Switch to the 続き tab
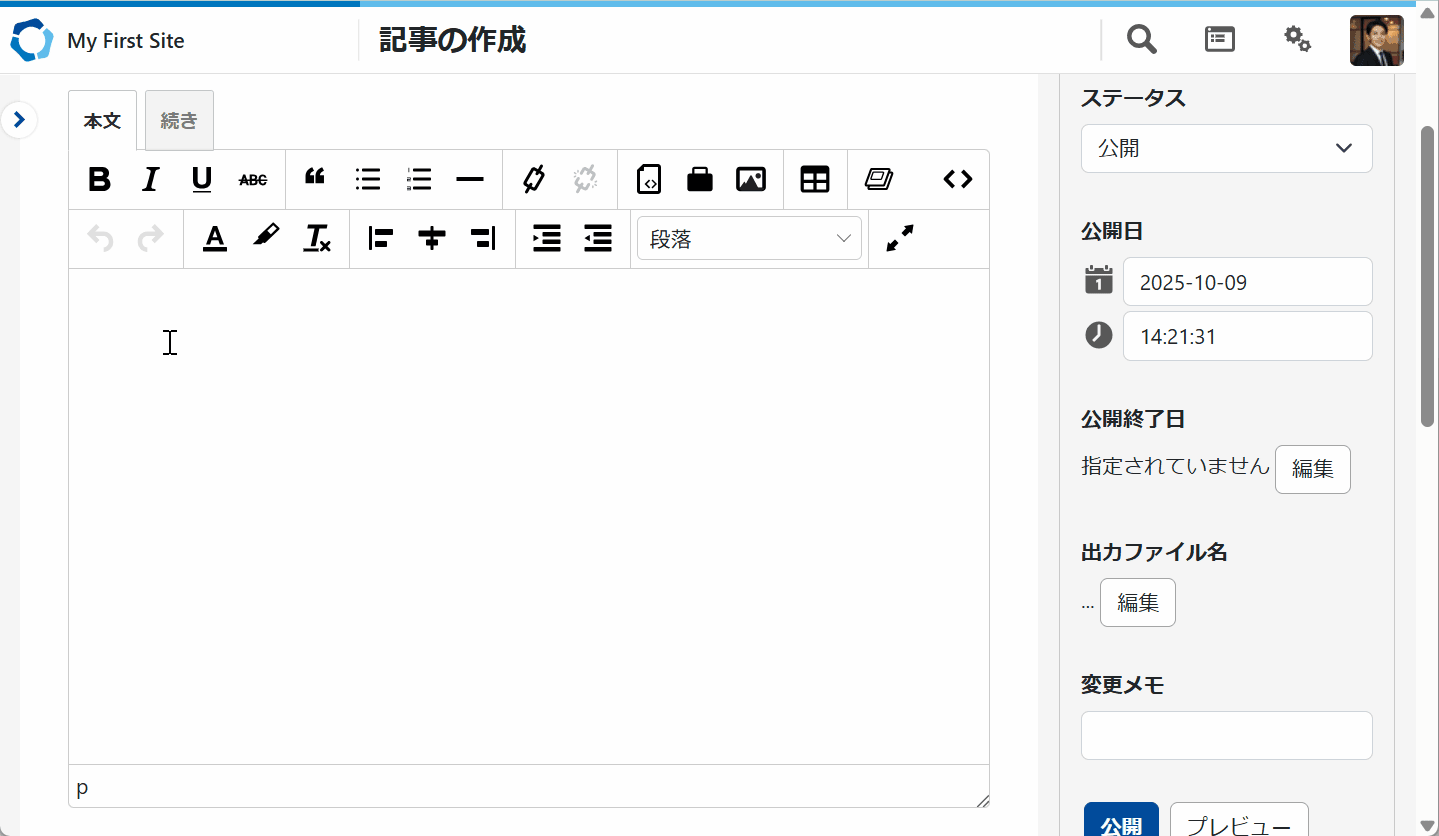Image resolution: width=1439 pixels, height=836 pixels. pyautogui.click(x=179, y=121)
